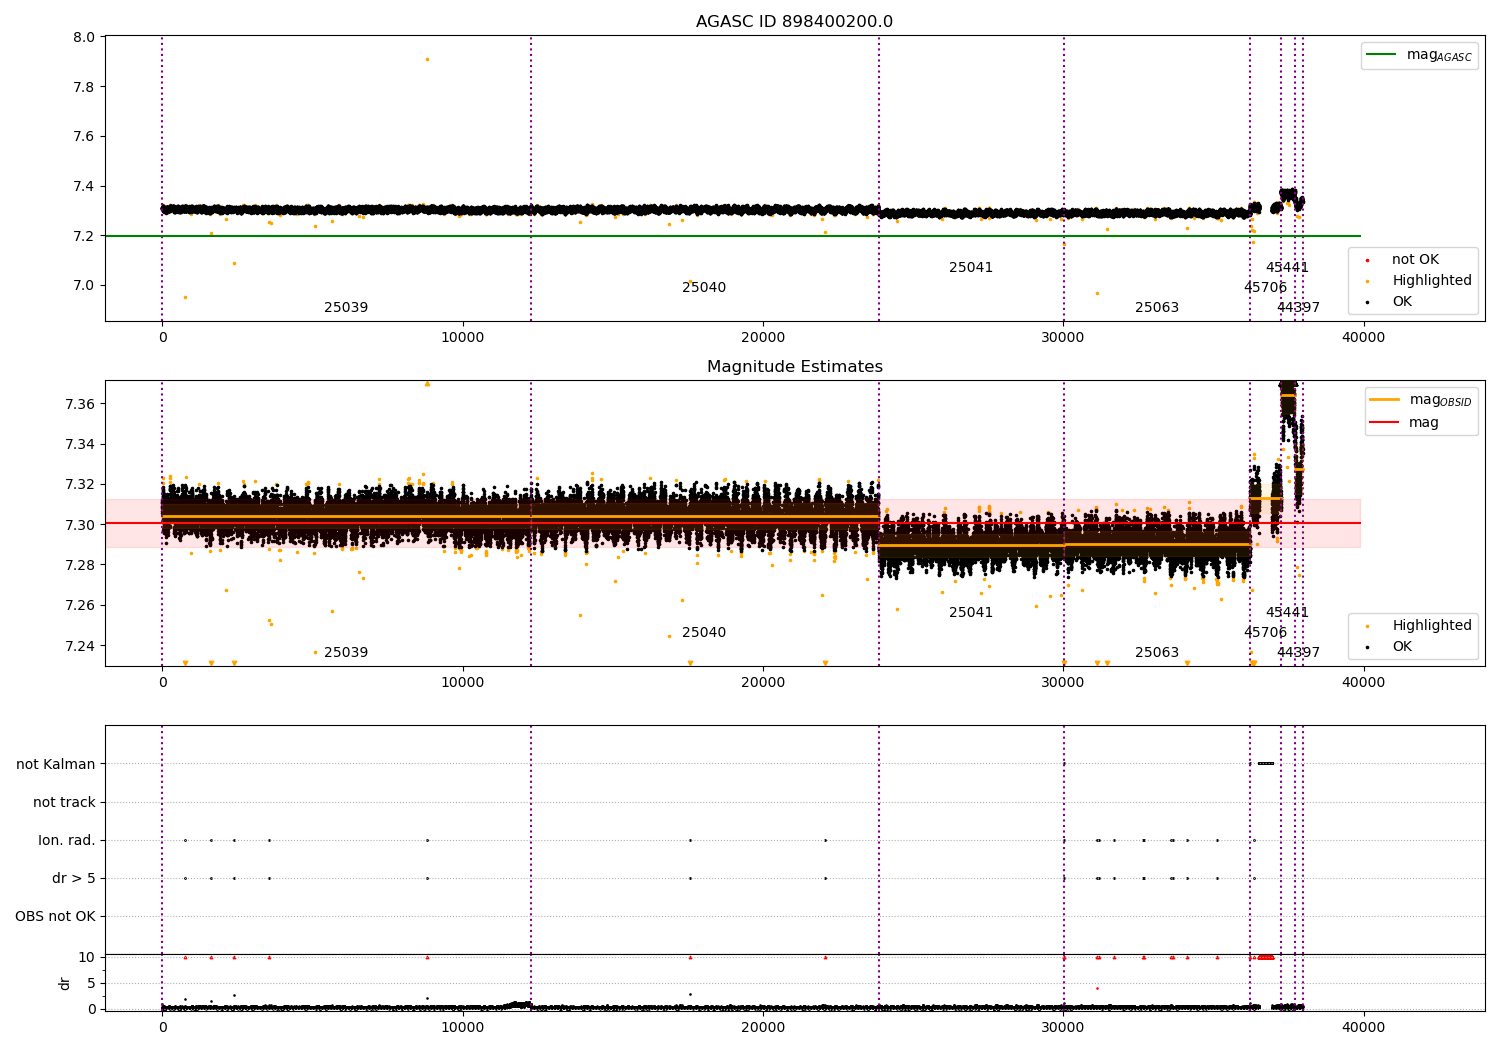Click obsid label 25039 in the top plot

click(346, 308)
